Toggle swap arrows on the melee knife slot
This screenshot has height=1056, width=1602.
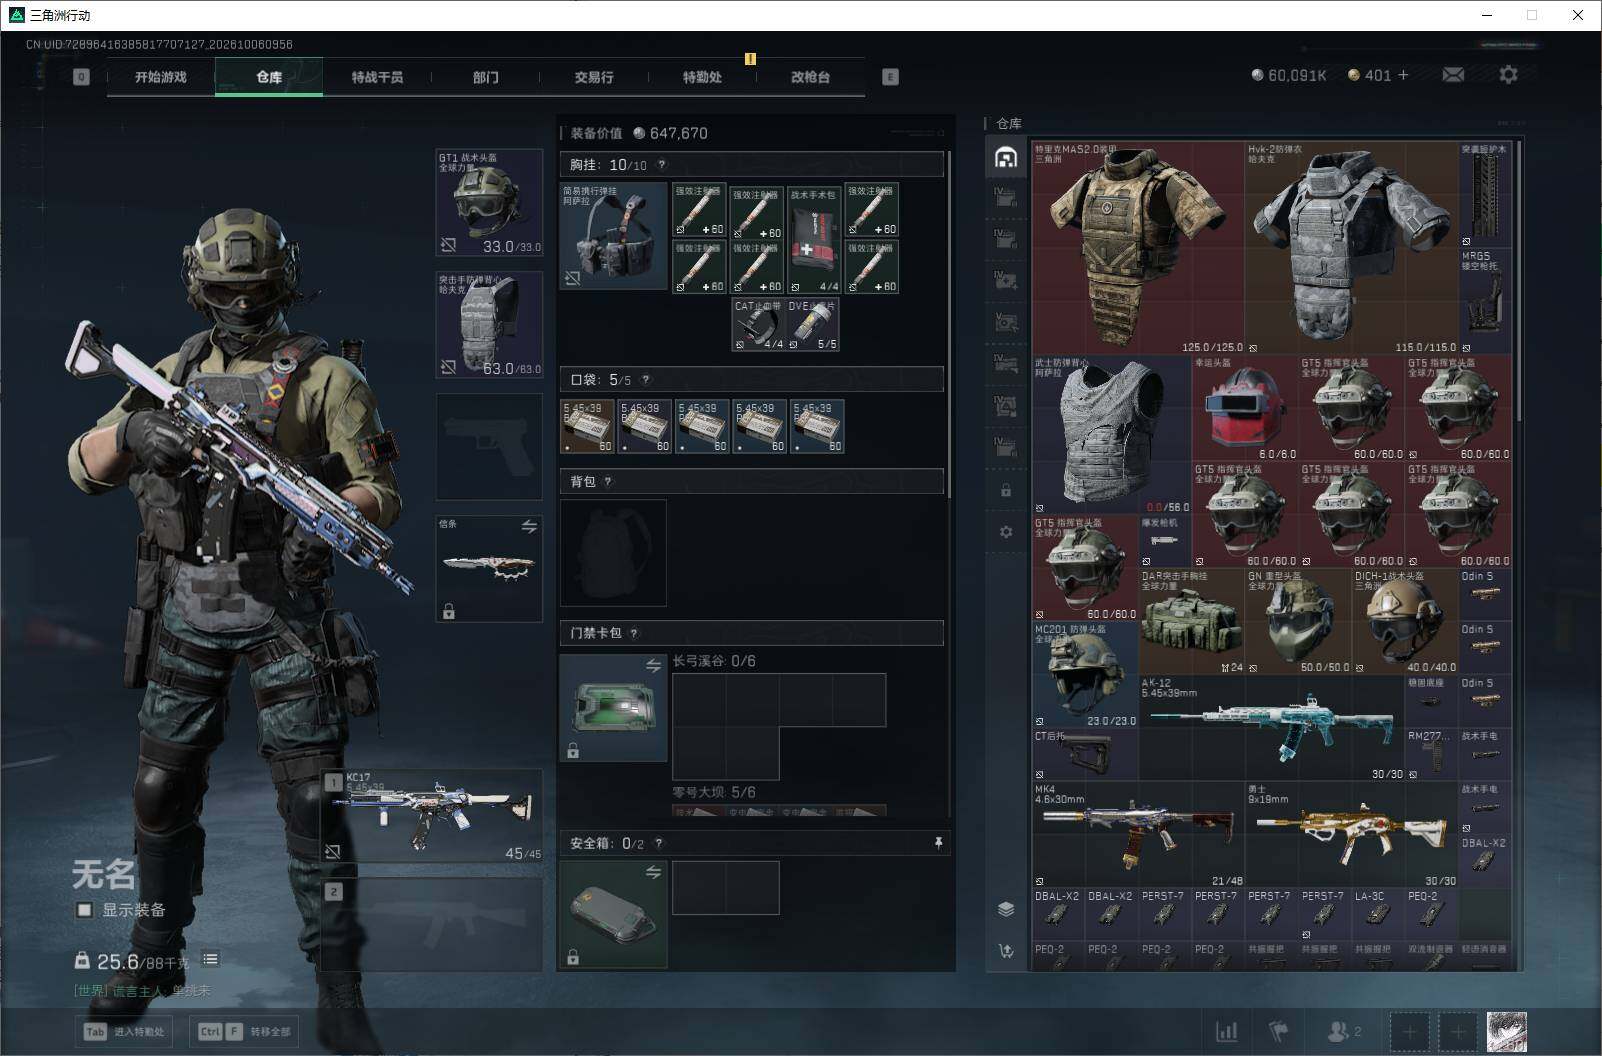[529, 526]
